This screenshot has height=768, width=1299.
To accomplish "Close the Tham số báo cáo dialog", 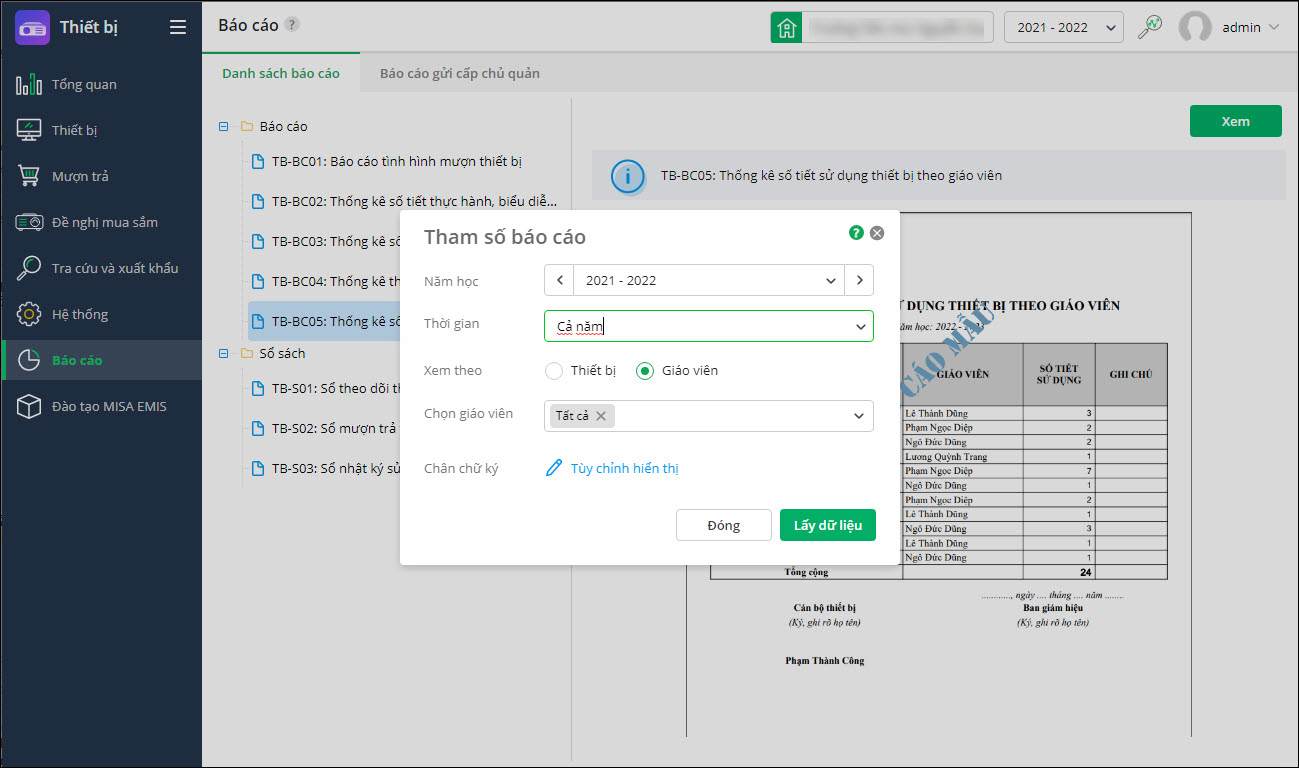I will pos(877,233).
